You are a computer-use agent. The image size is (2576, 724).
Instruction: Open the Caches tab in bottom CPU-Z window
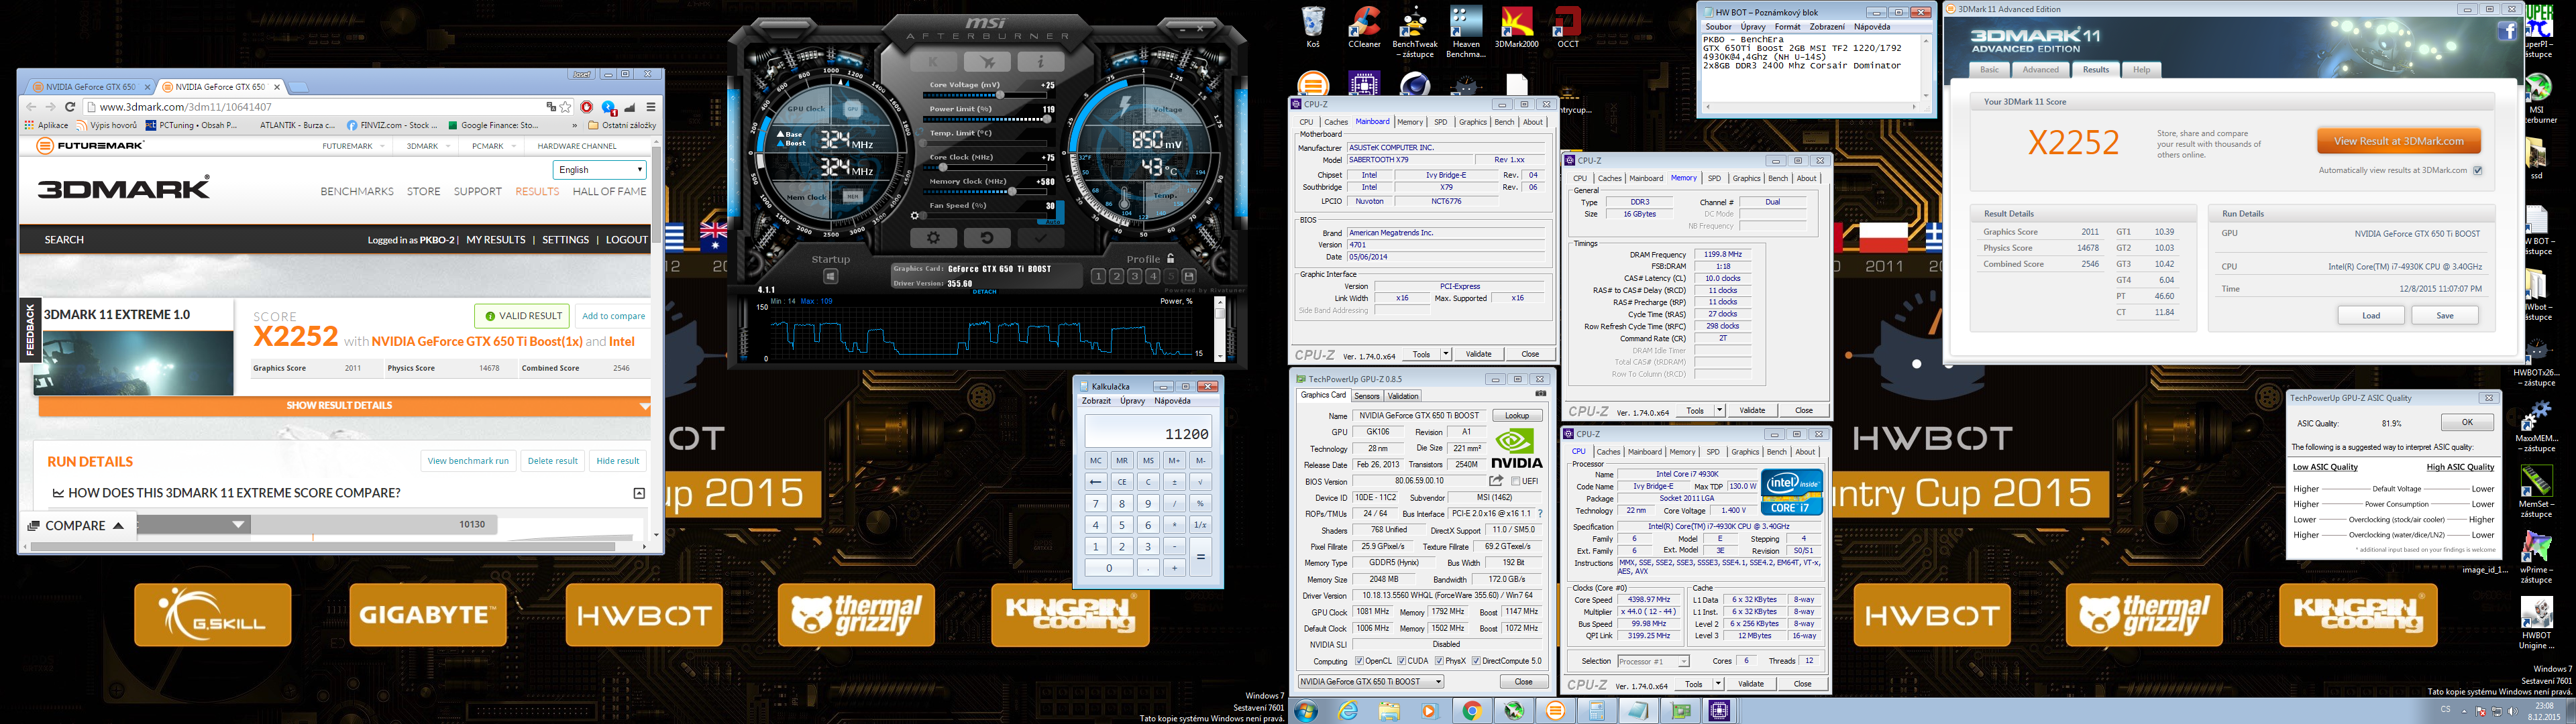(1609, 452)
